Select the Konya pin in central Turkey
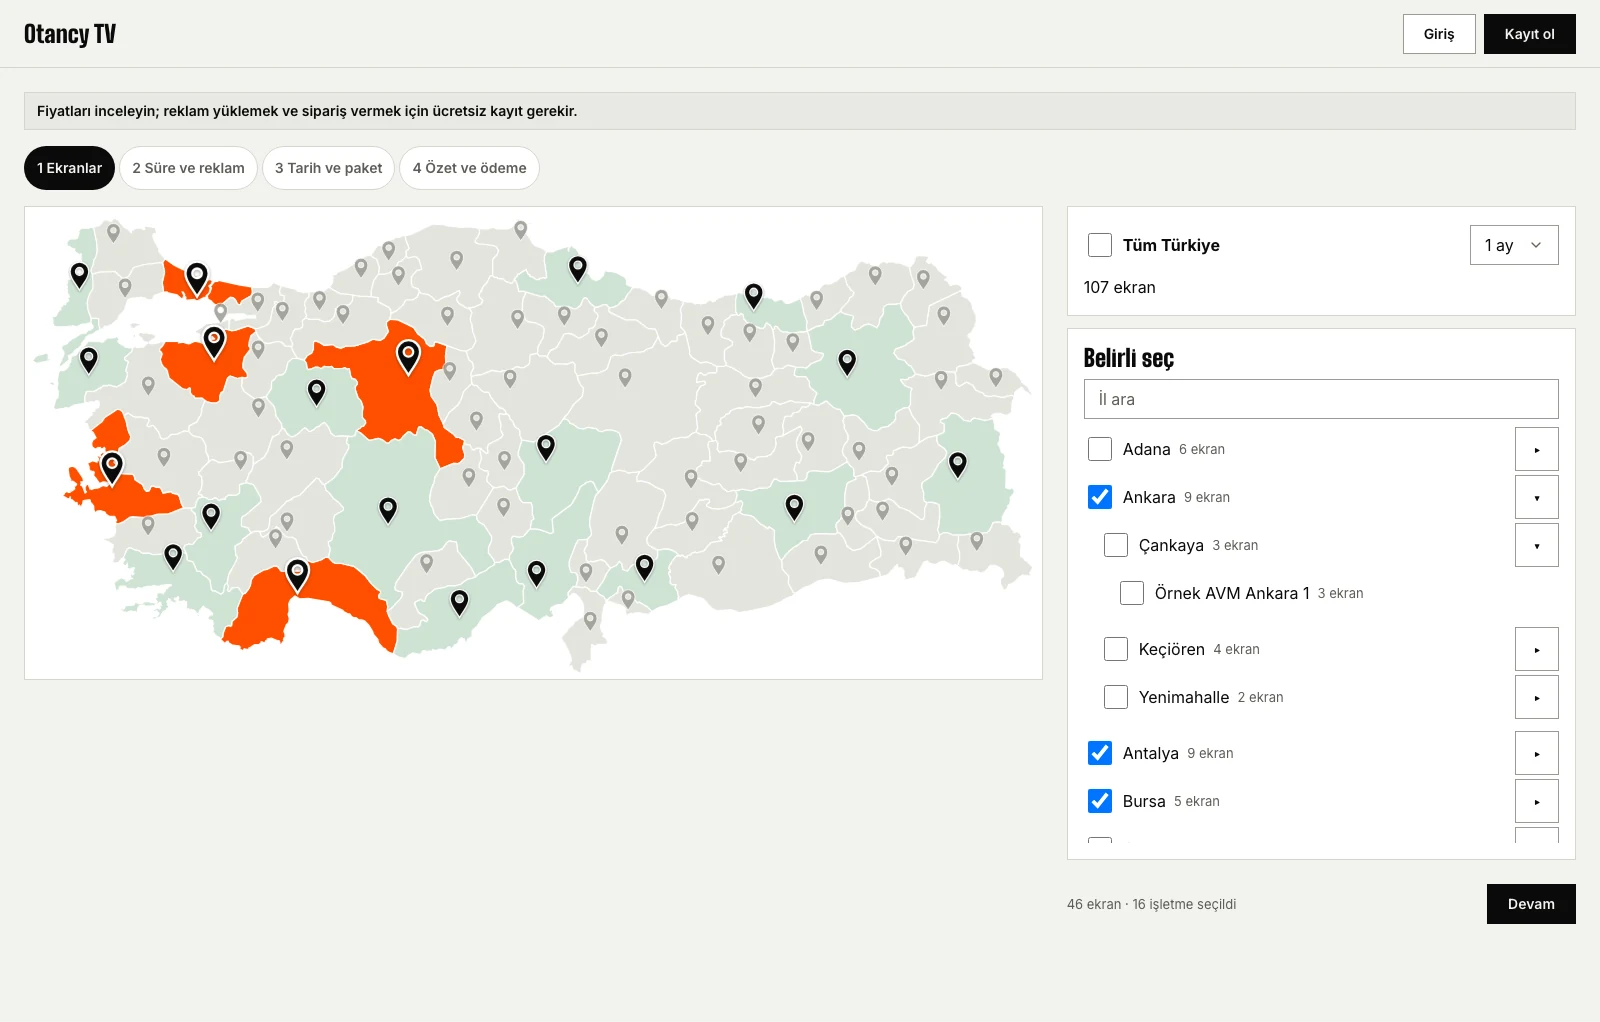This screenshot has width=1600, height=1022. pos(388,510)
